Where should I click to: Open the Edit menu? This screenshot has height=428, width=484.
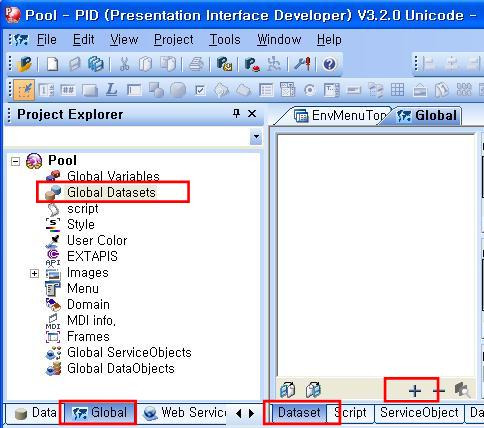[x=84, y=40]
